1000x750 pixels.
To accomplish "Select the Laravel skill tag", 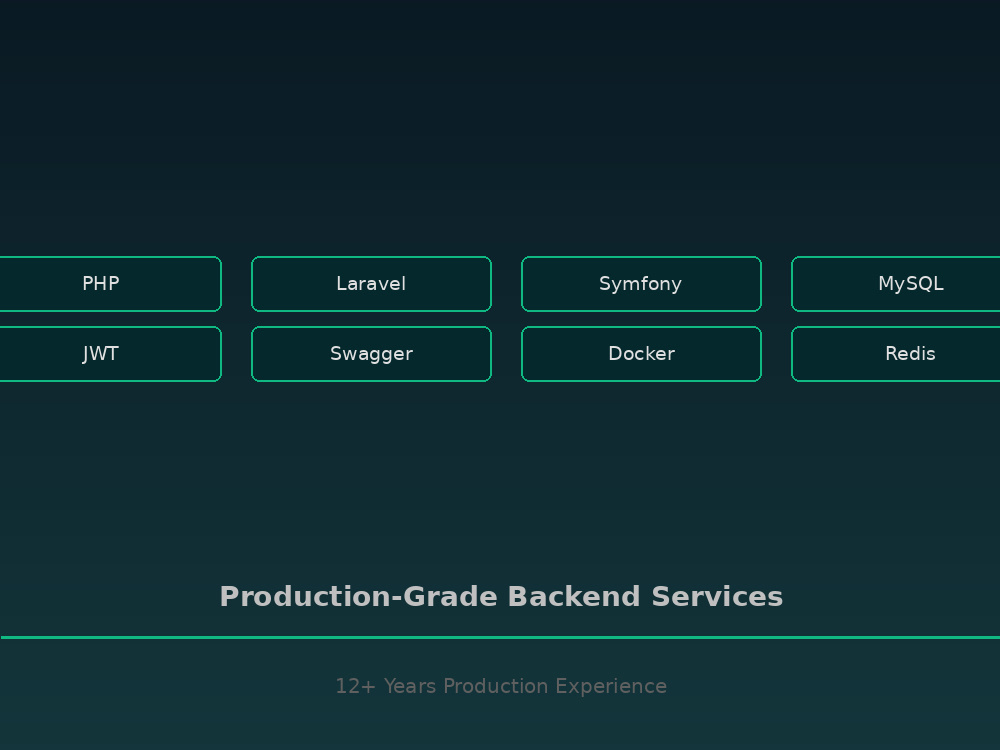I will pos(371,284).
